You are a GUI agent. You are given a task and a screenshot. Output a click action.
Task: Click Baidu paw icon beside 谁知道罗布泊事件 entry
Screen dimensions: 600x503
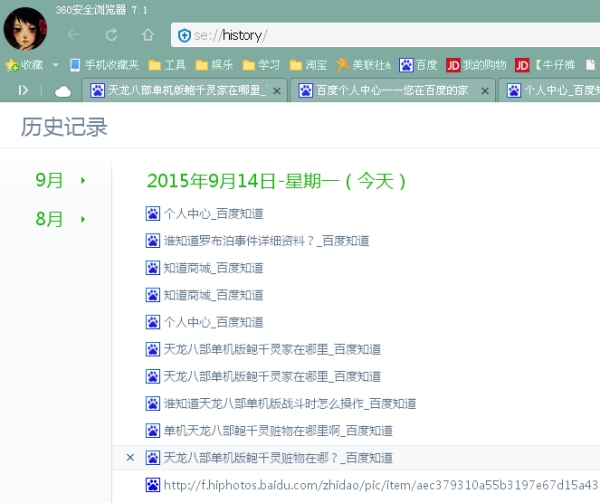(153, 241)
